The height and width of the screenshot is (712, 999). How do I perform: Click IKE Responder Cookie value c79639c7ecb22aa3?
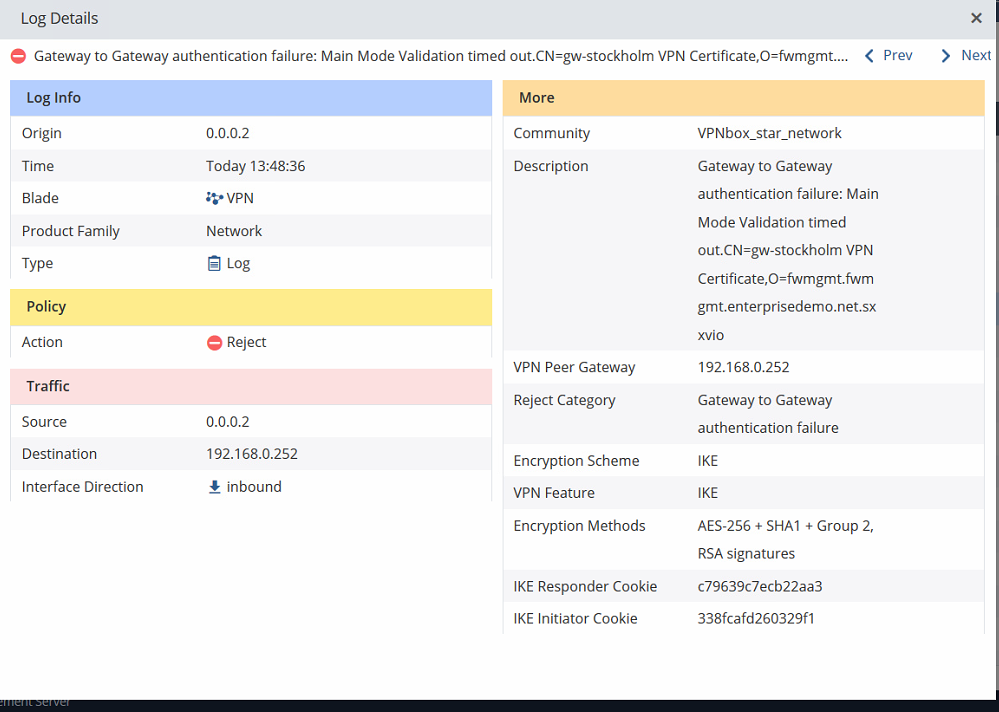(760, 586)
